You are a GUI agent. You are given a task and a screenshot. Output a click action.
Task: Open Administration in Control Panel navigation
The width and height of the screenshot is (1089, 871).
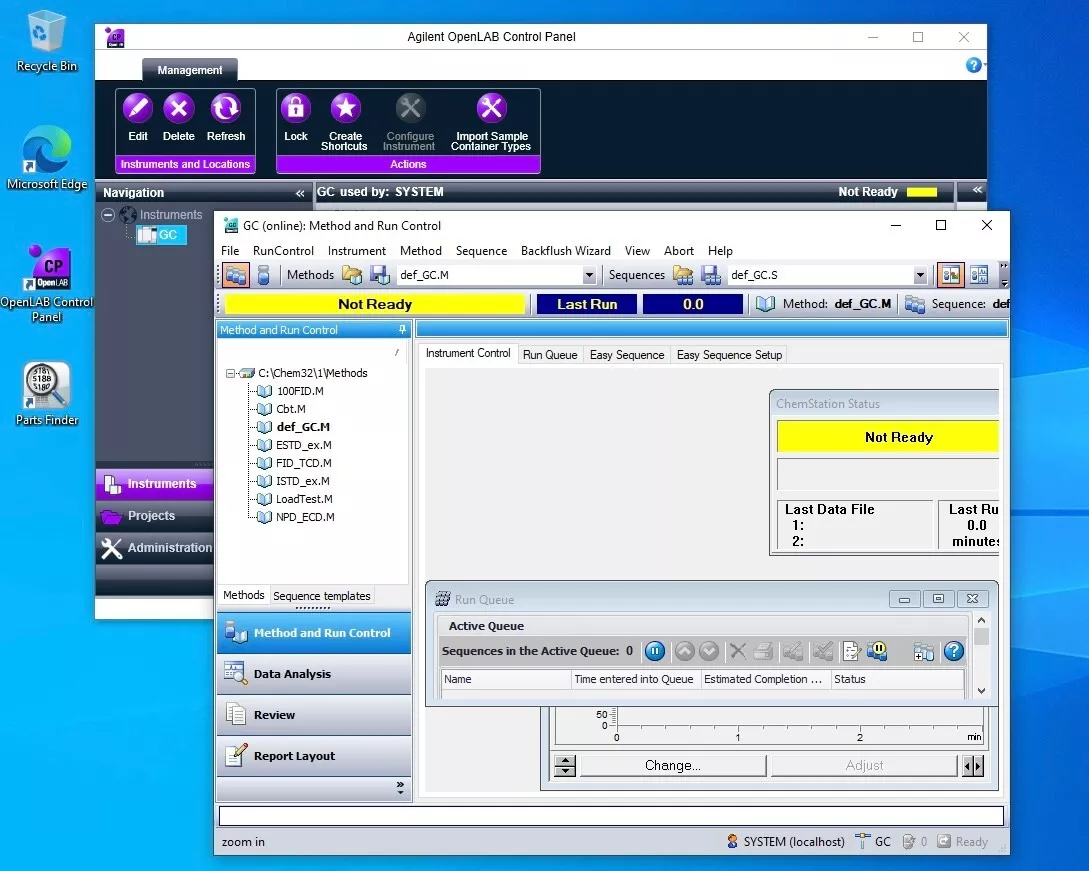(x=154, y=547)
